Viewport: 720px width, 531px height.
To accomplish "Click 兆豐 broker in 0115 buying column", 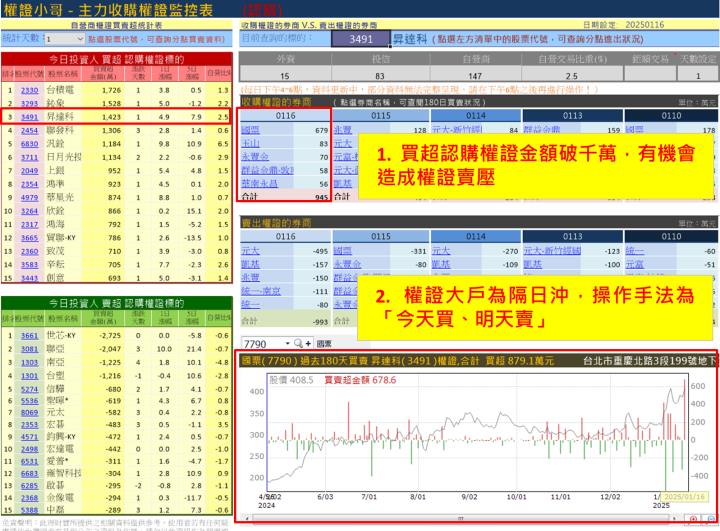I will click(x=343, y=130).
